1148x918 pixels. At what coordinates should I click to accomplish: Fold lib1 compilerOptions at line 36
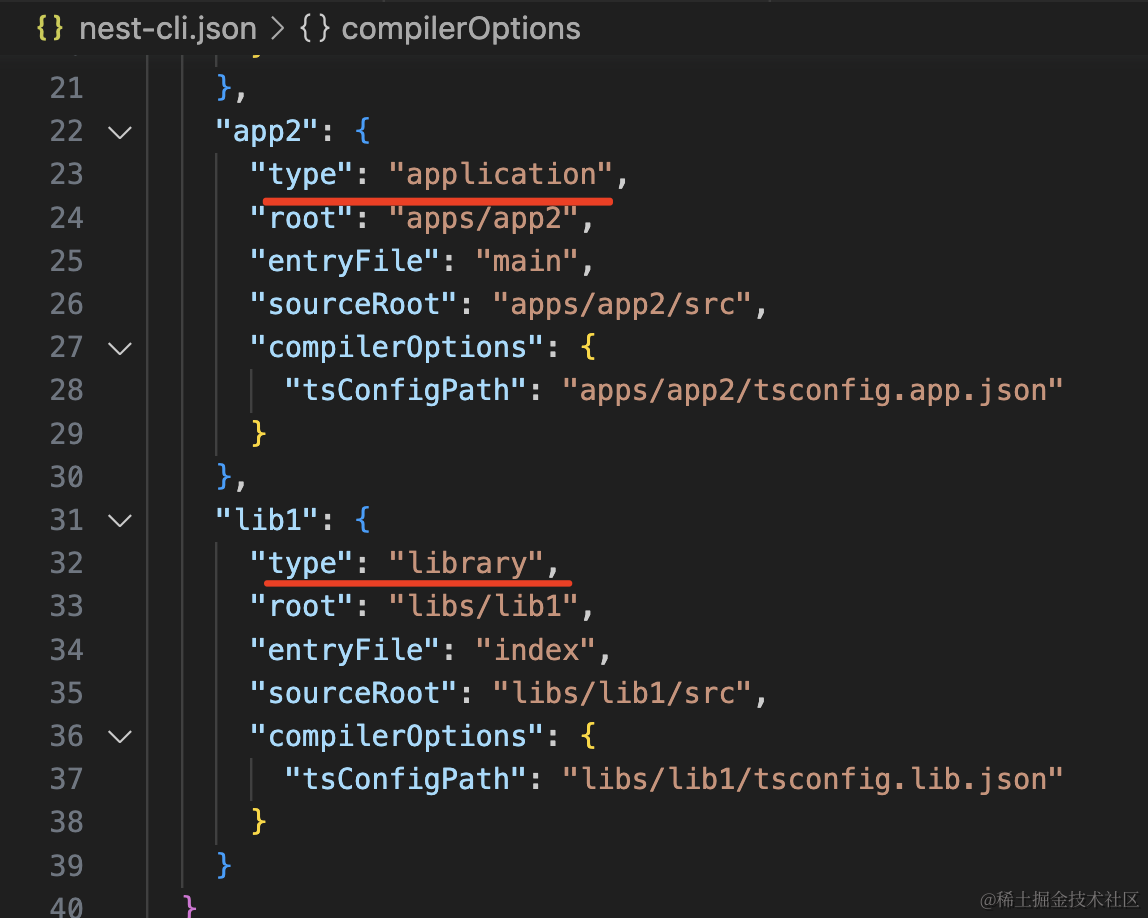pyautogui.click(x=120, y=737)
